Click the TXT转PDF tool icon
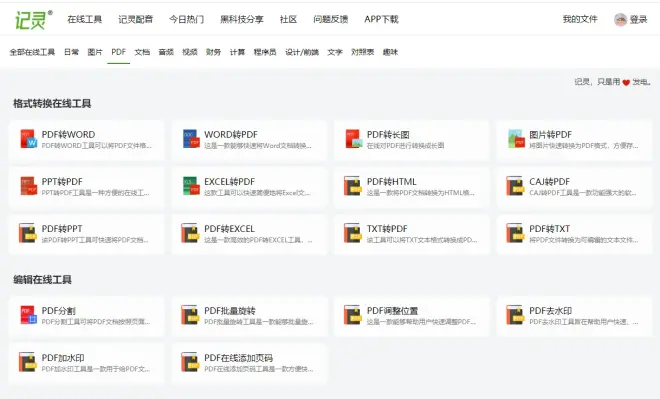 pos(353,233)
